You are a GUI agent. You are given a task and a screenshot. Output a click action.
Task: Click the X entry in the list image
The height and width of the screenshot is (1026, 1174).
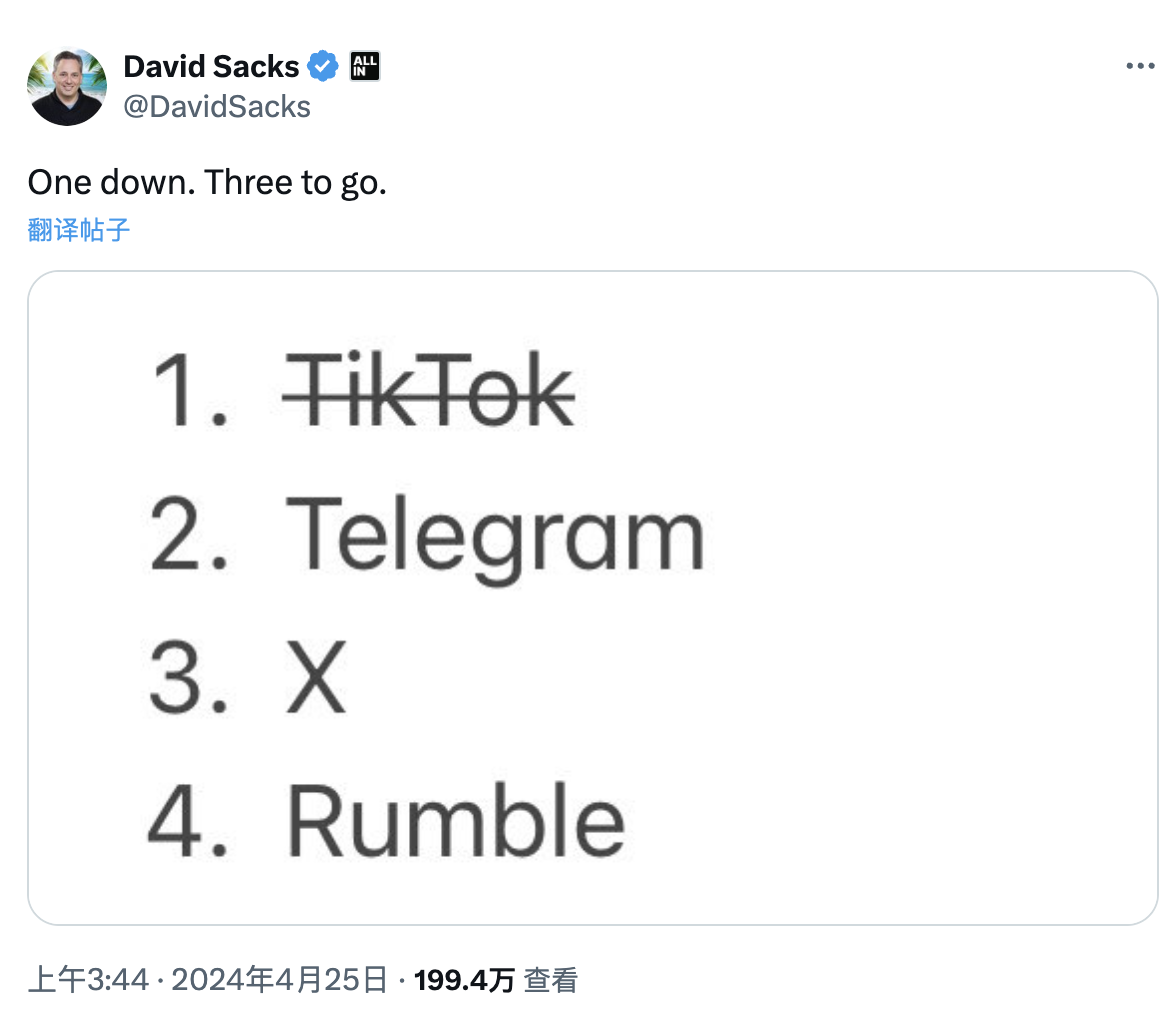point(316,680)
